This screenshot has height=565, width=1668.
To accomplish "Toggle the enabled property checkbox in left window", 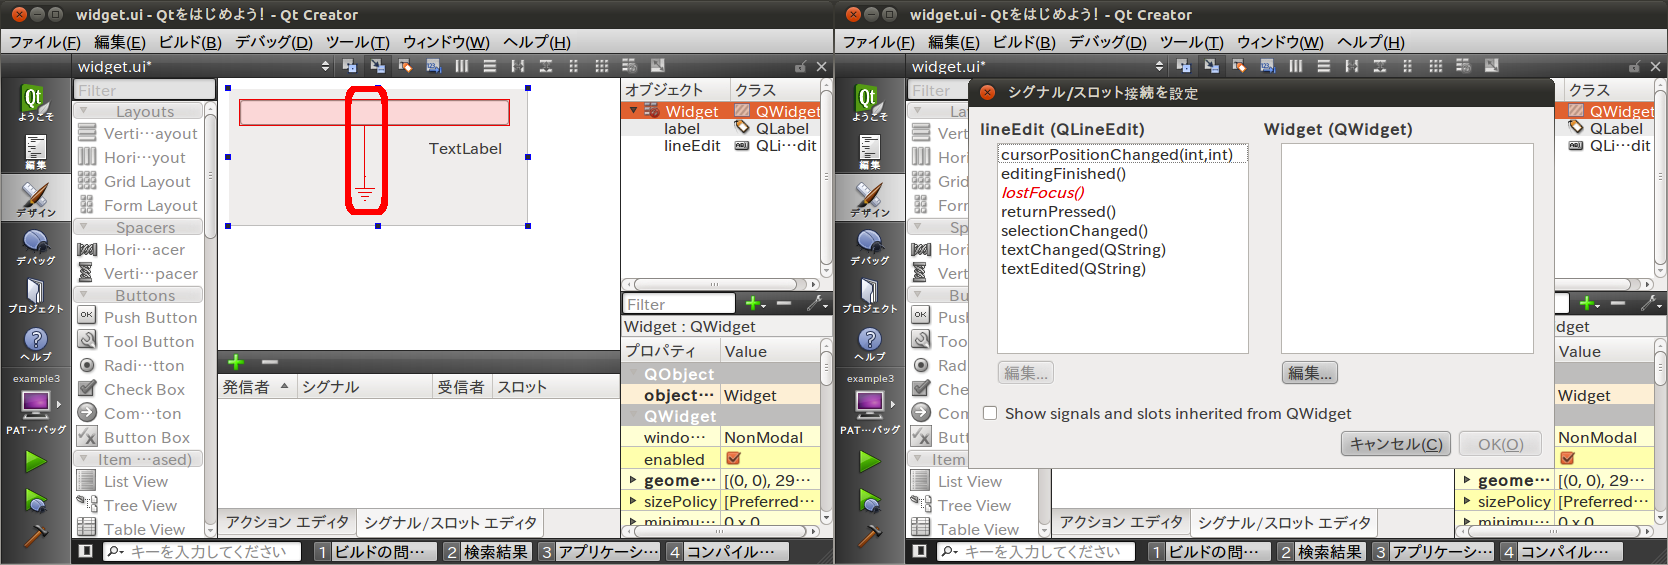I will 733,459.
